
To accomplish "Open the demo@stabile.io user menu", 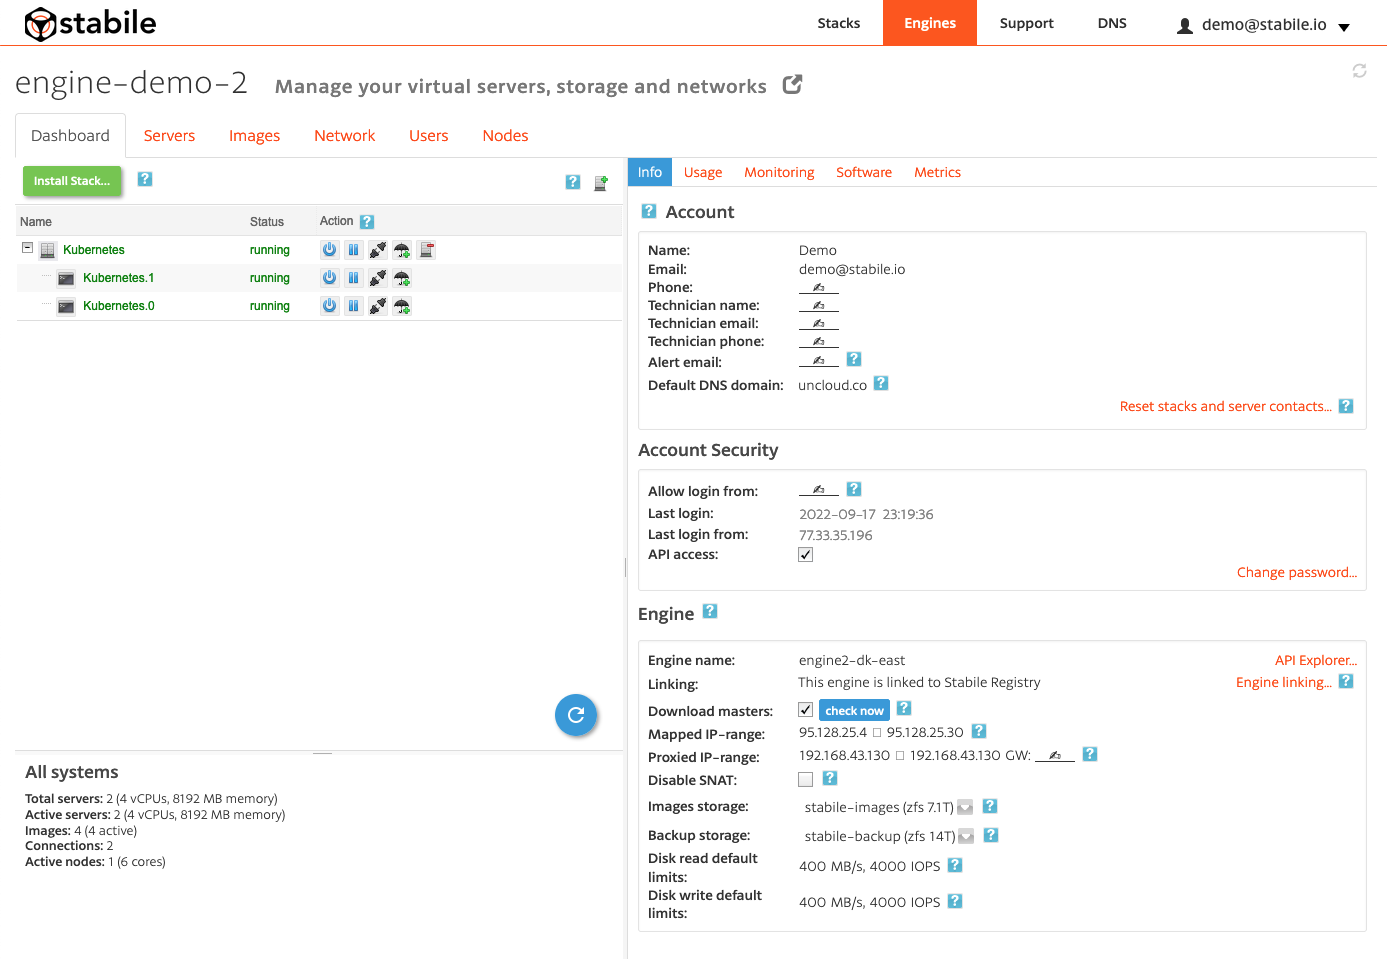I will pyautogui.click(x=1264, y=25).
